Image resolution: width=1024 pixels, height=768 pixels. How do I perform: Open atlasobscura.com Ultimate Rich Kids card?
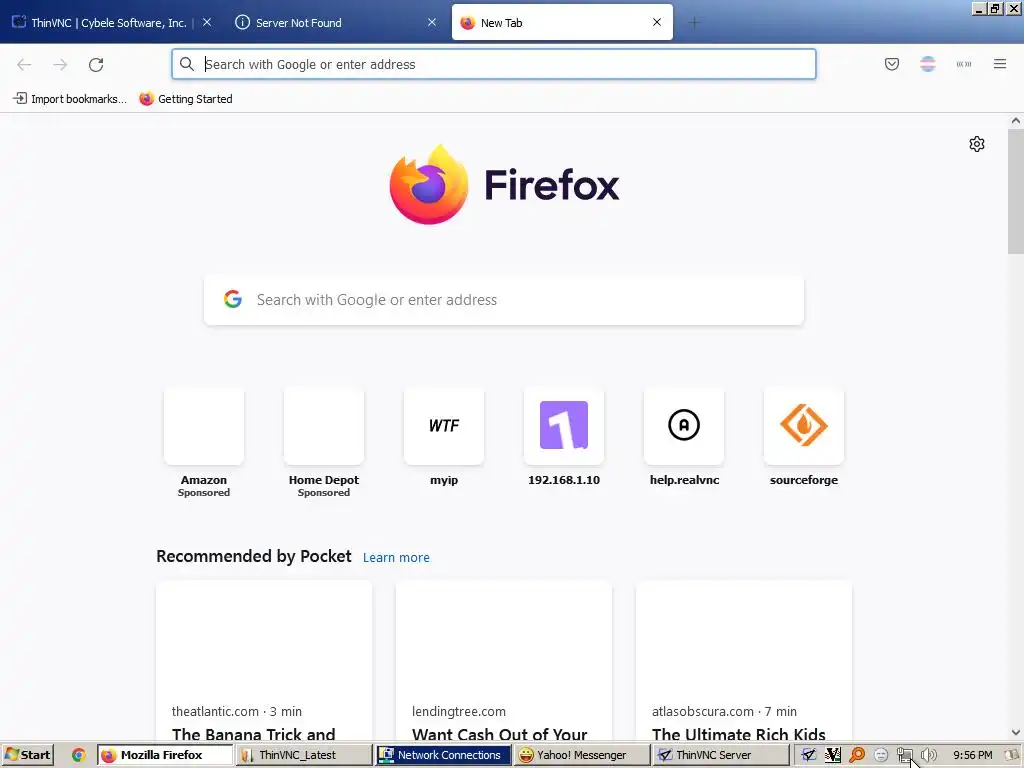[744, 661]
